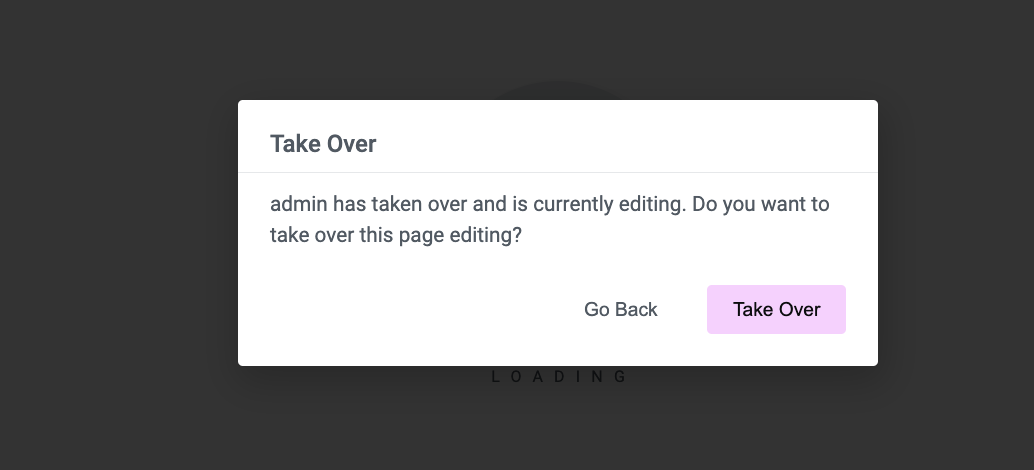
Task: Choose Go Back in the dialog
Action: click(621, 309)
